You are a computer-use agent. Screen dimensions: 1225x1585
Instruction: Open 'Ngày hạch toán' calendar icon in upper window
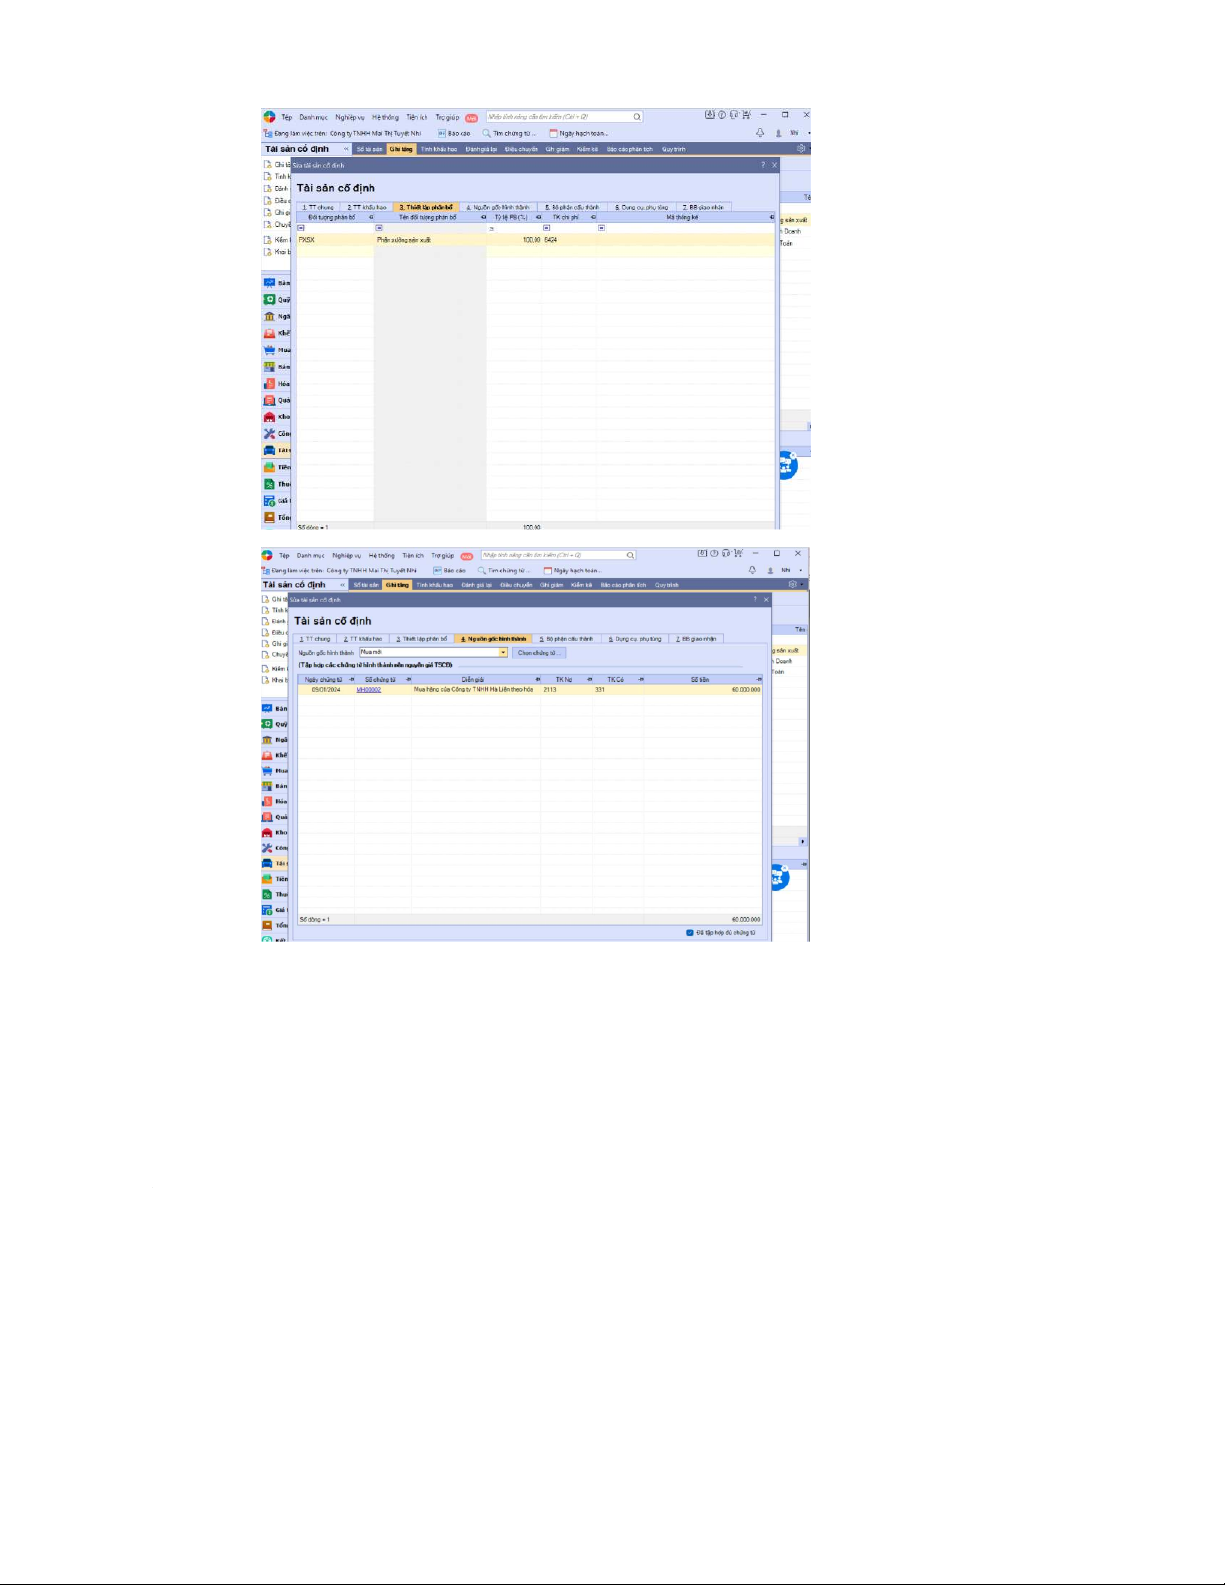[553, 133]
